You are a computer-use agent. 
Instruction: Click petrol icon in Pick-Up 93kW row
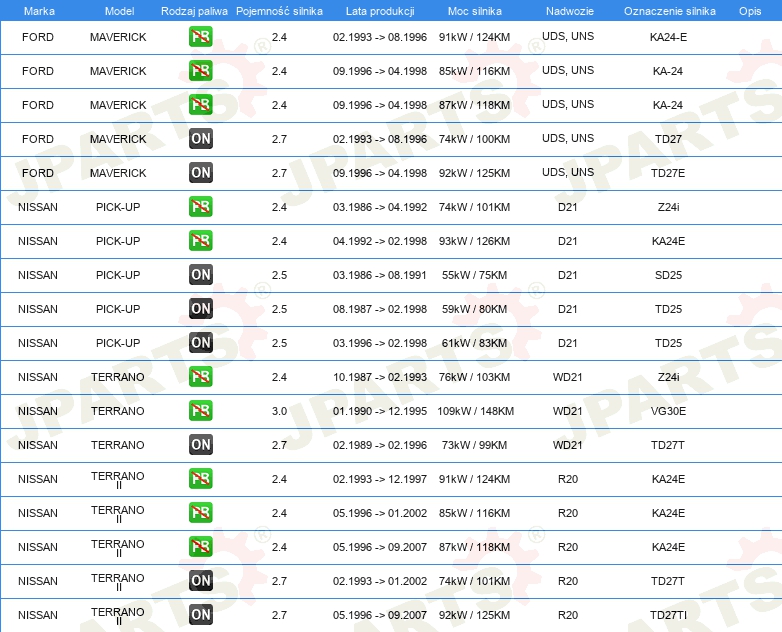200,240
